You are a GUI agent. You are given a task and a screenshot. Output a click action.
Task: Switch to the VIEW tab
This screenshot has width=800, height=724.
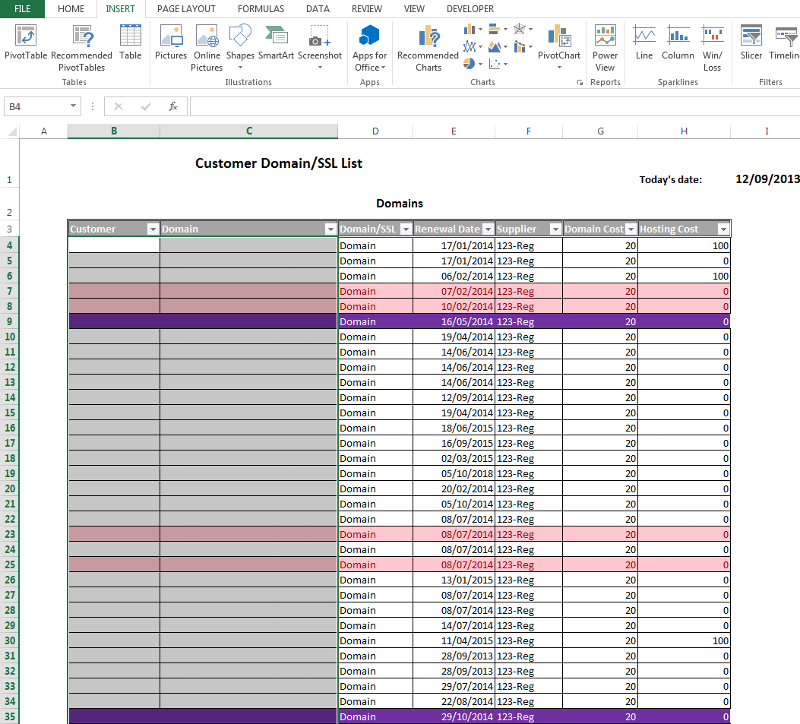point(414,9)
